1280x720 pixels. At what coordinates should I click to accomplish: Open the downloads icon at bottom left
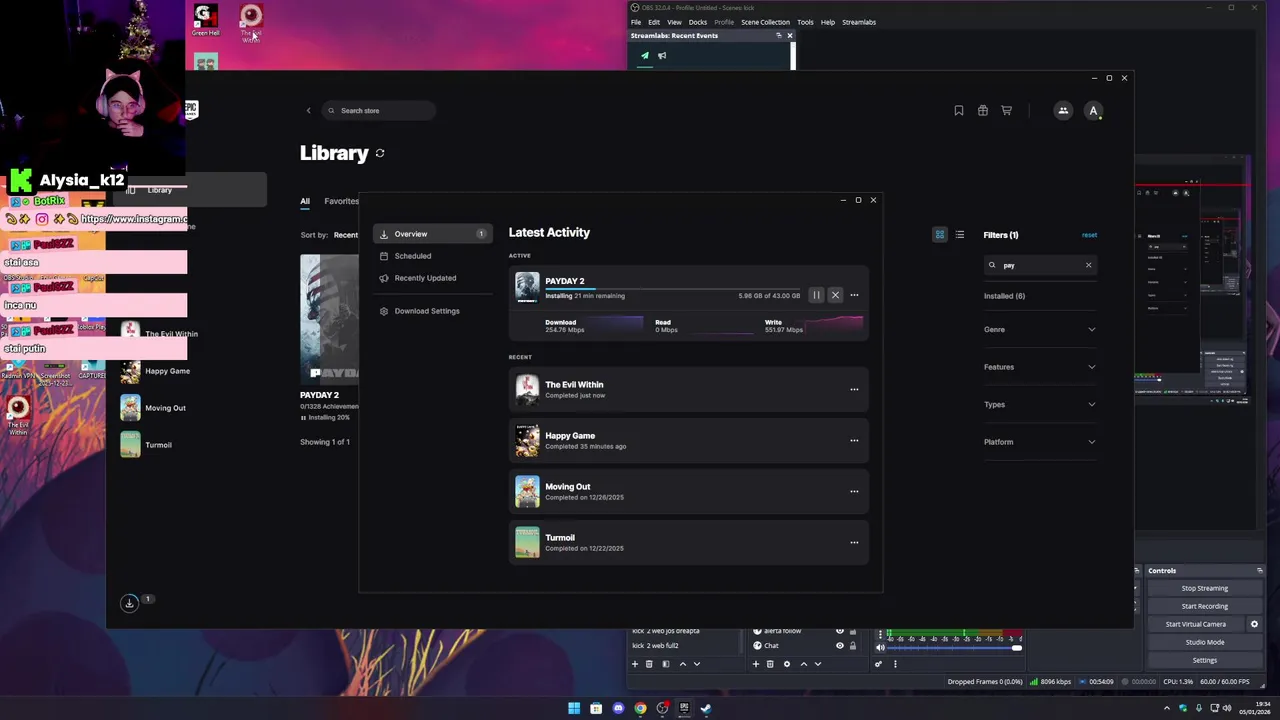(129, 603)
